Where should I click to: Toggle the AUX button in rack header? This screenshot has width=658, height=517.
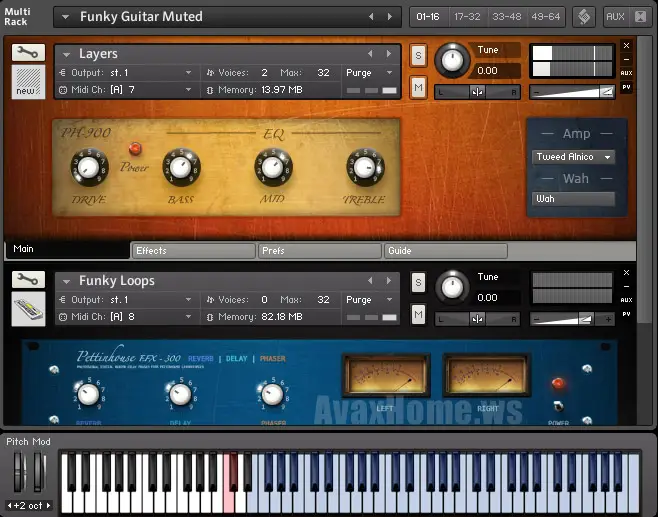(x=615, y=17)
